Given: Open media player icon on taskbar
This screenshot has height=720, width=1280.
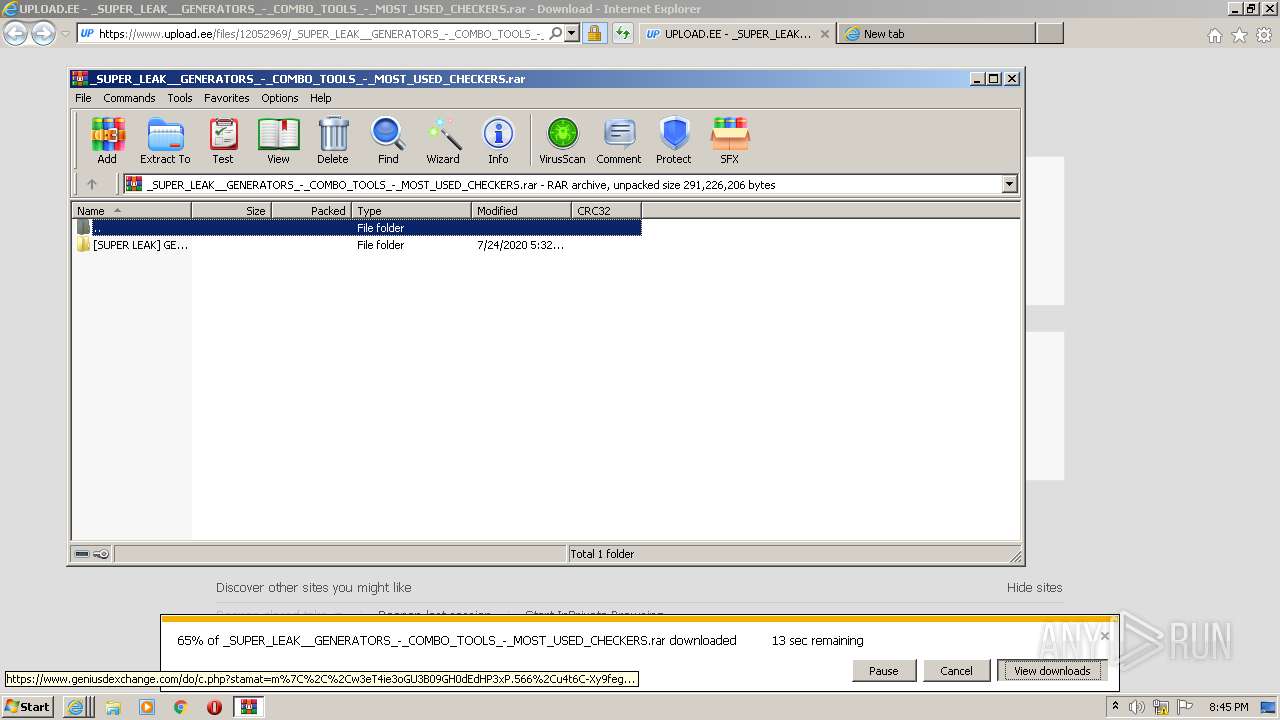Looking at the screenshot, I should point(147,707).
